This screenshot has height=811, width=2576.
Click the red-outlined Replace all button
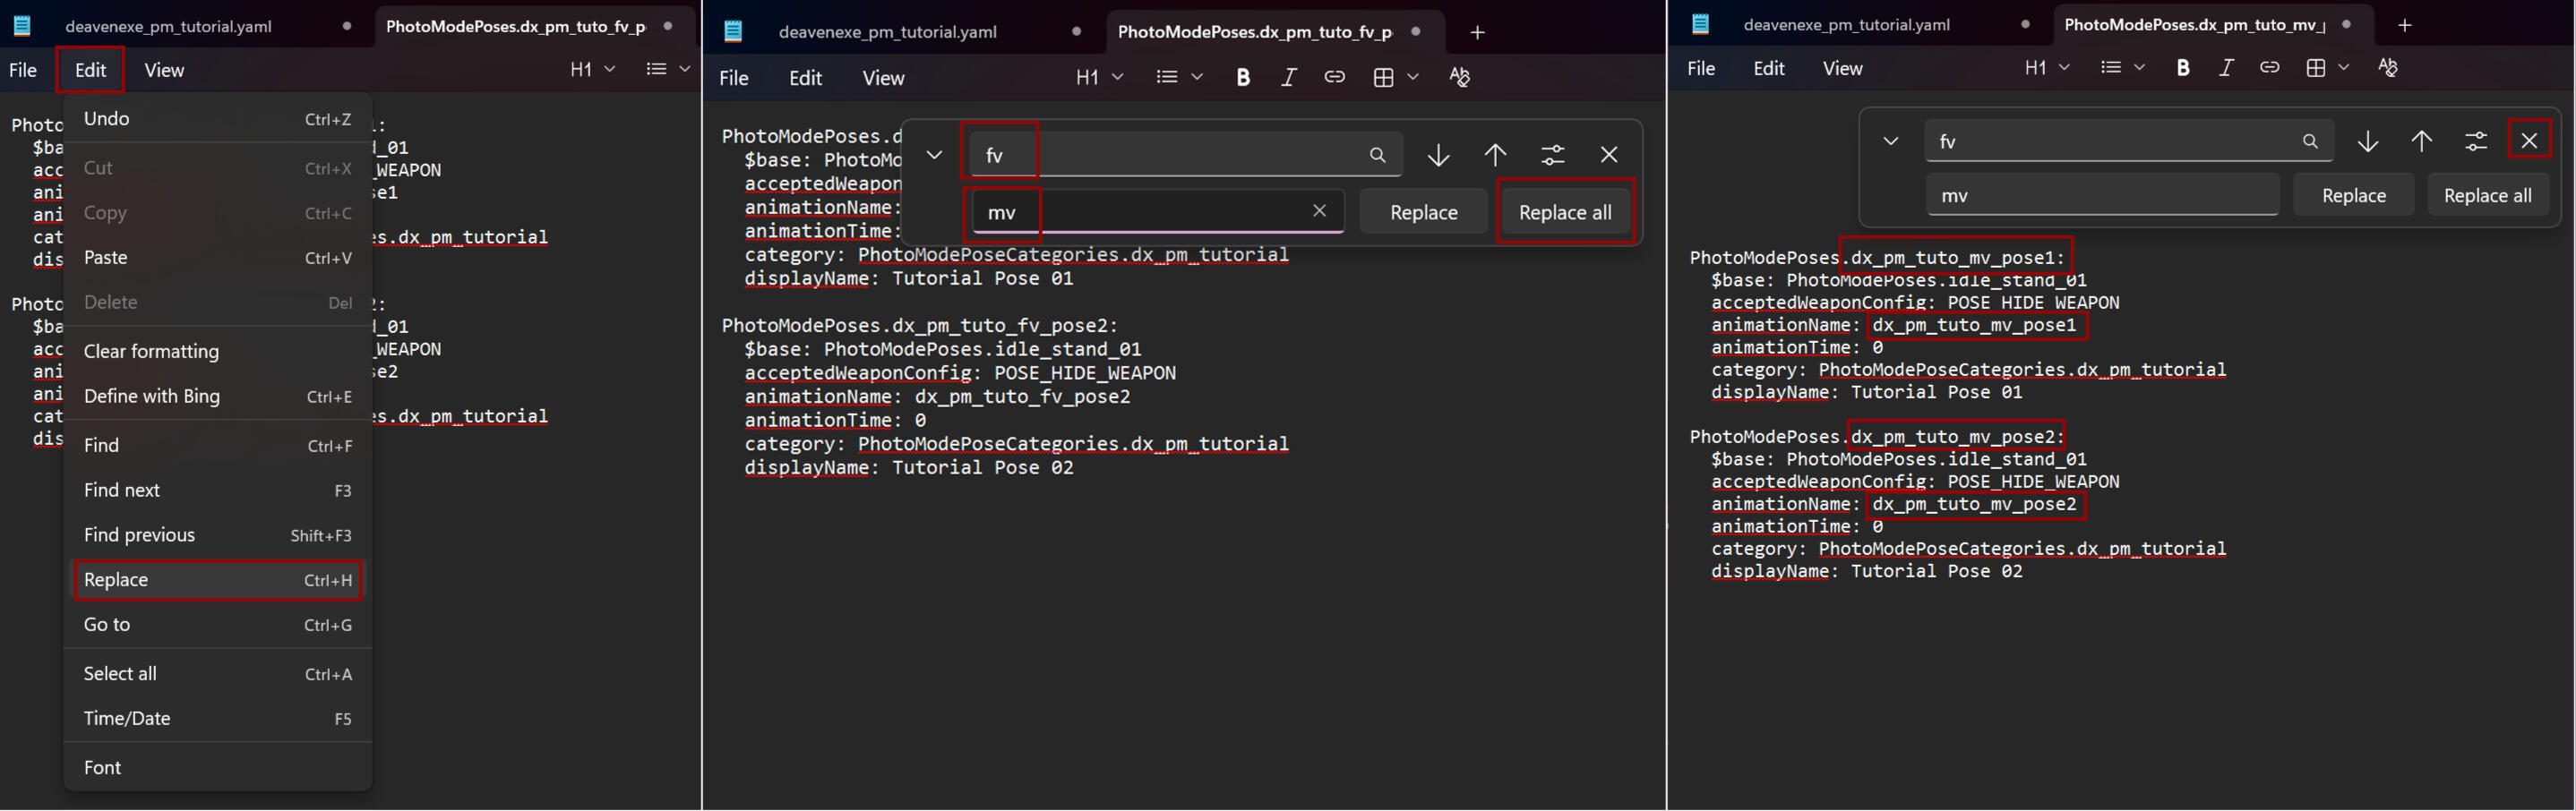tap(1564, 212)
